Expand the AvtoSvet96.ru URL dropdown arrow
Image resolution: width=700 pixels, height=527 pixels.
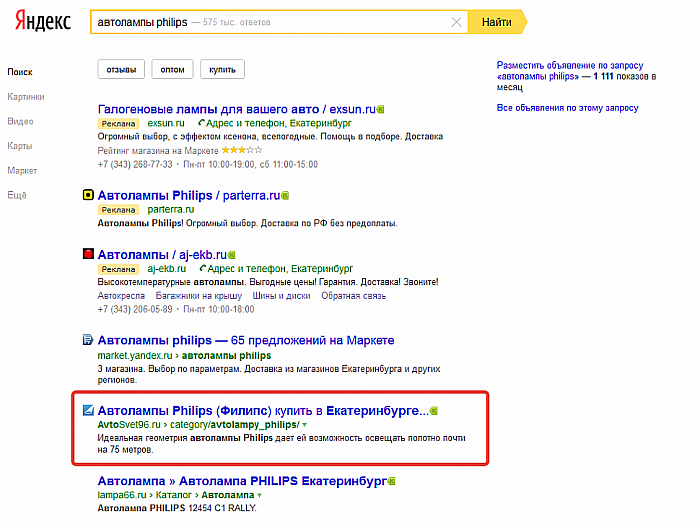304,425
